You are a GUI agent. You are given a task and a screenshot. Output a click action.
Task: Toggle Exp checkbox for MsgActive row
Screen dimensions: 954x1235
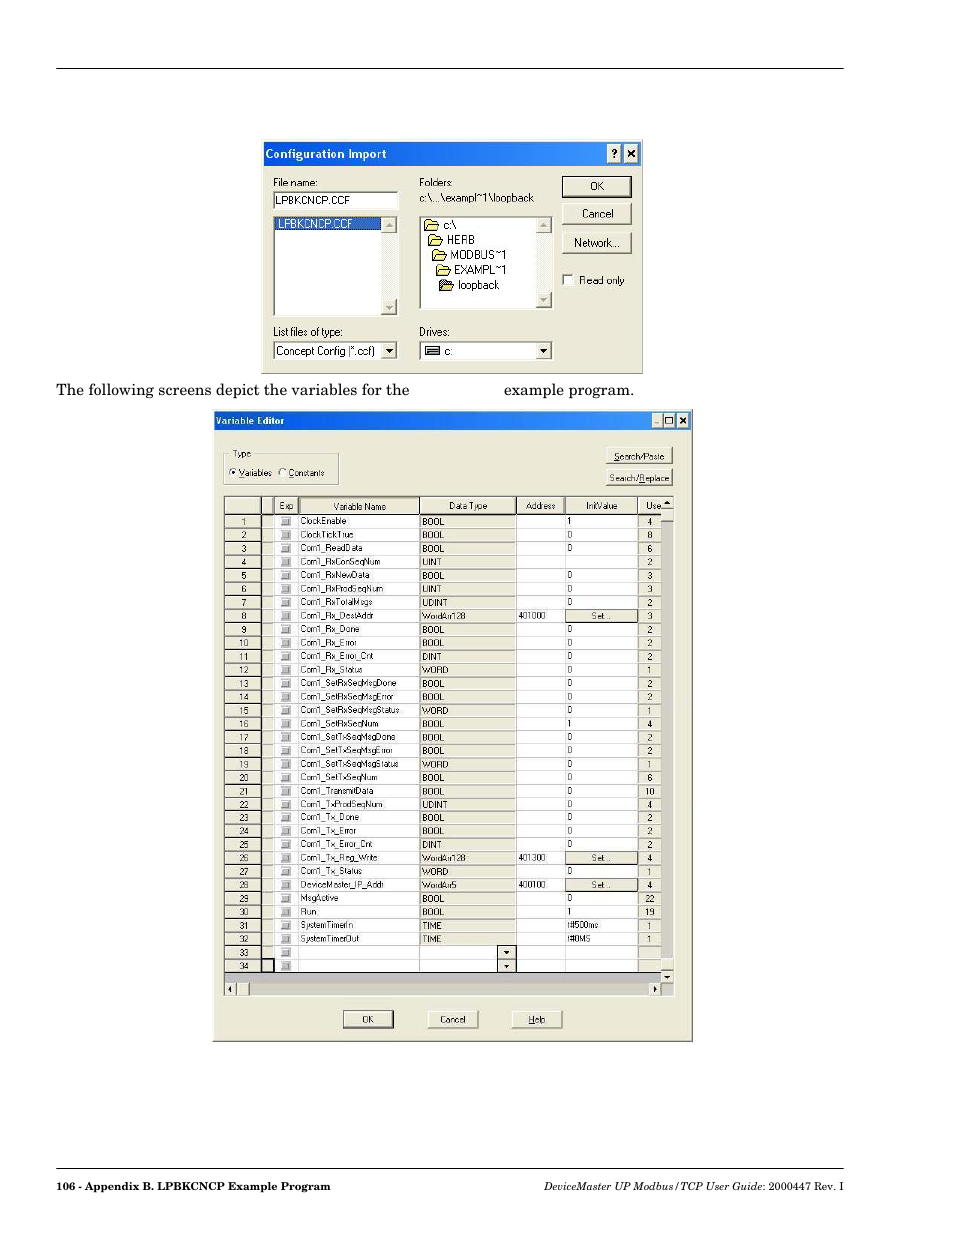285,898
